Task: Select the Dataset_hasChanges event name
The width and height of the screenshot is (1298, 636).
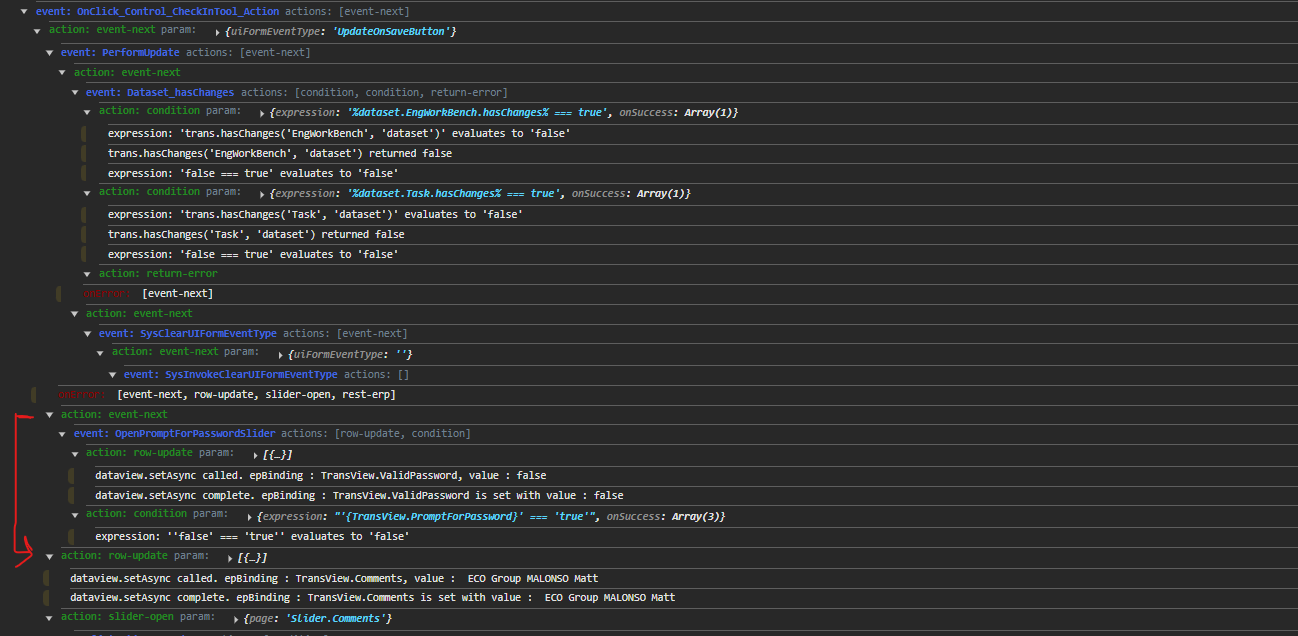Action: (181, 93)
